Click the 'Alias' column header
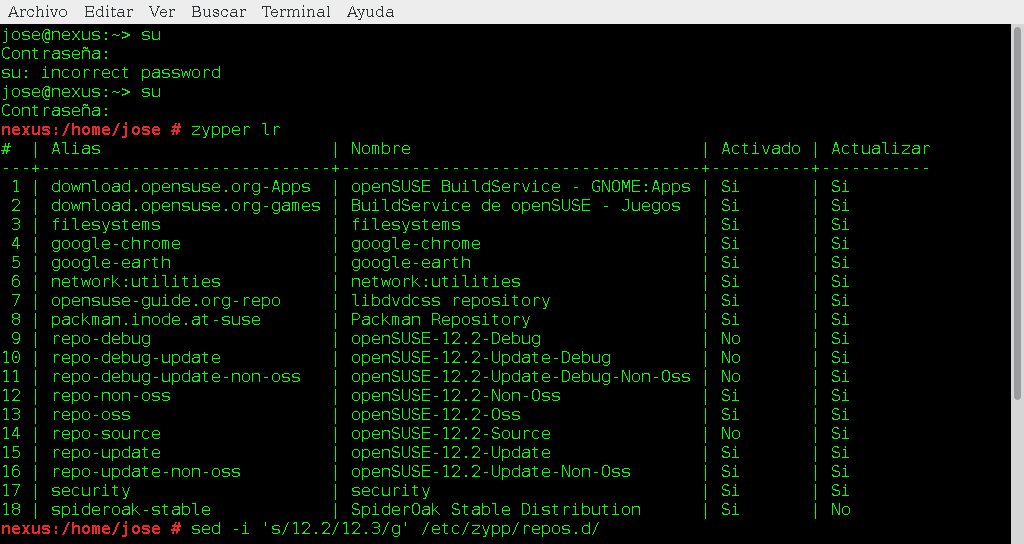1024x544 pixels. (76, 149)
